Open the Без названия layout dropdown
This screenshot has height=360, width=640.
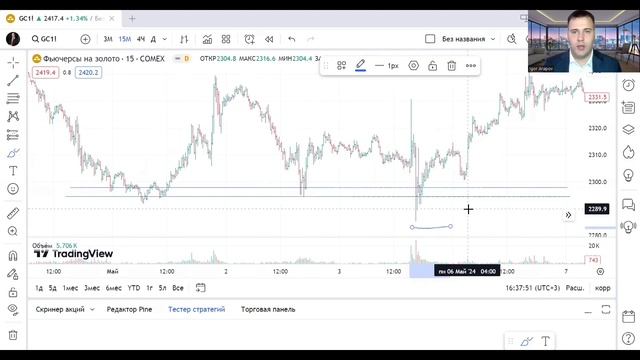click(x=469, y=39)
